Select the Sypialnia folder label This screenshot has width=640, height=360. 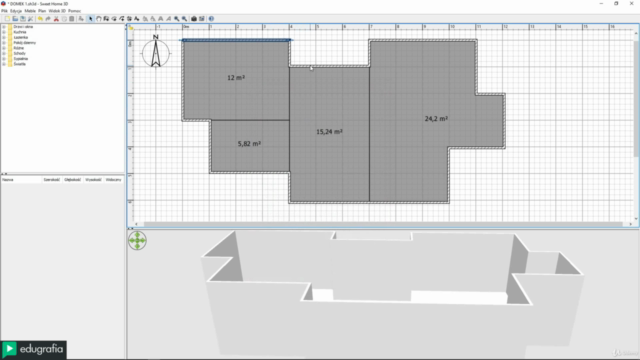click(x=20, y=59)
